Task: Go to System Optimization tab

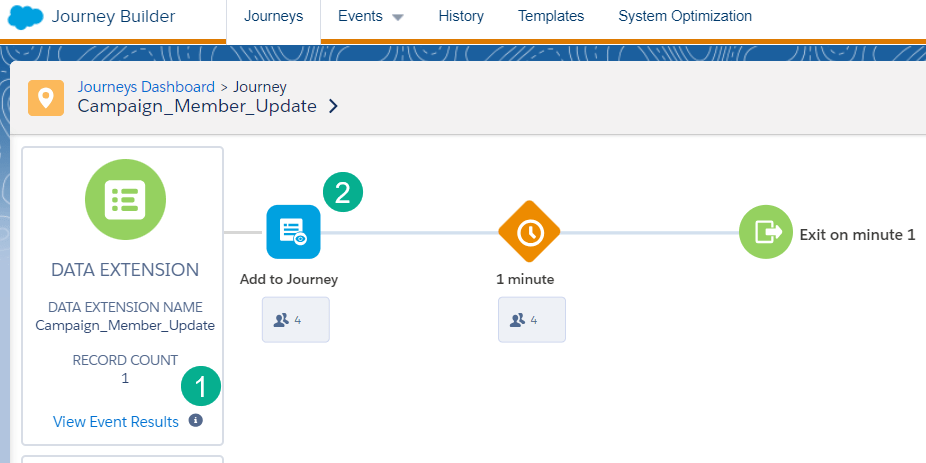Action: [685, 17]
